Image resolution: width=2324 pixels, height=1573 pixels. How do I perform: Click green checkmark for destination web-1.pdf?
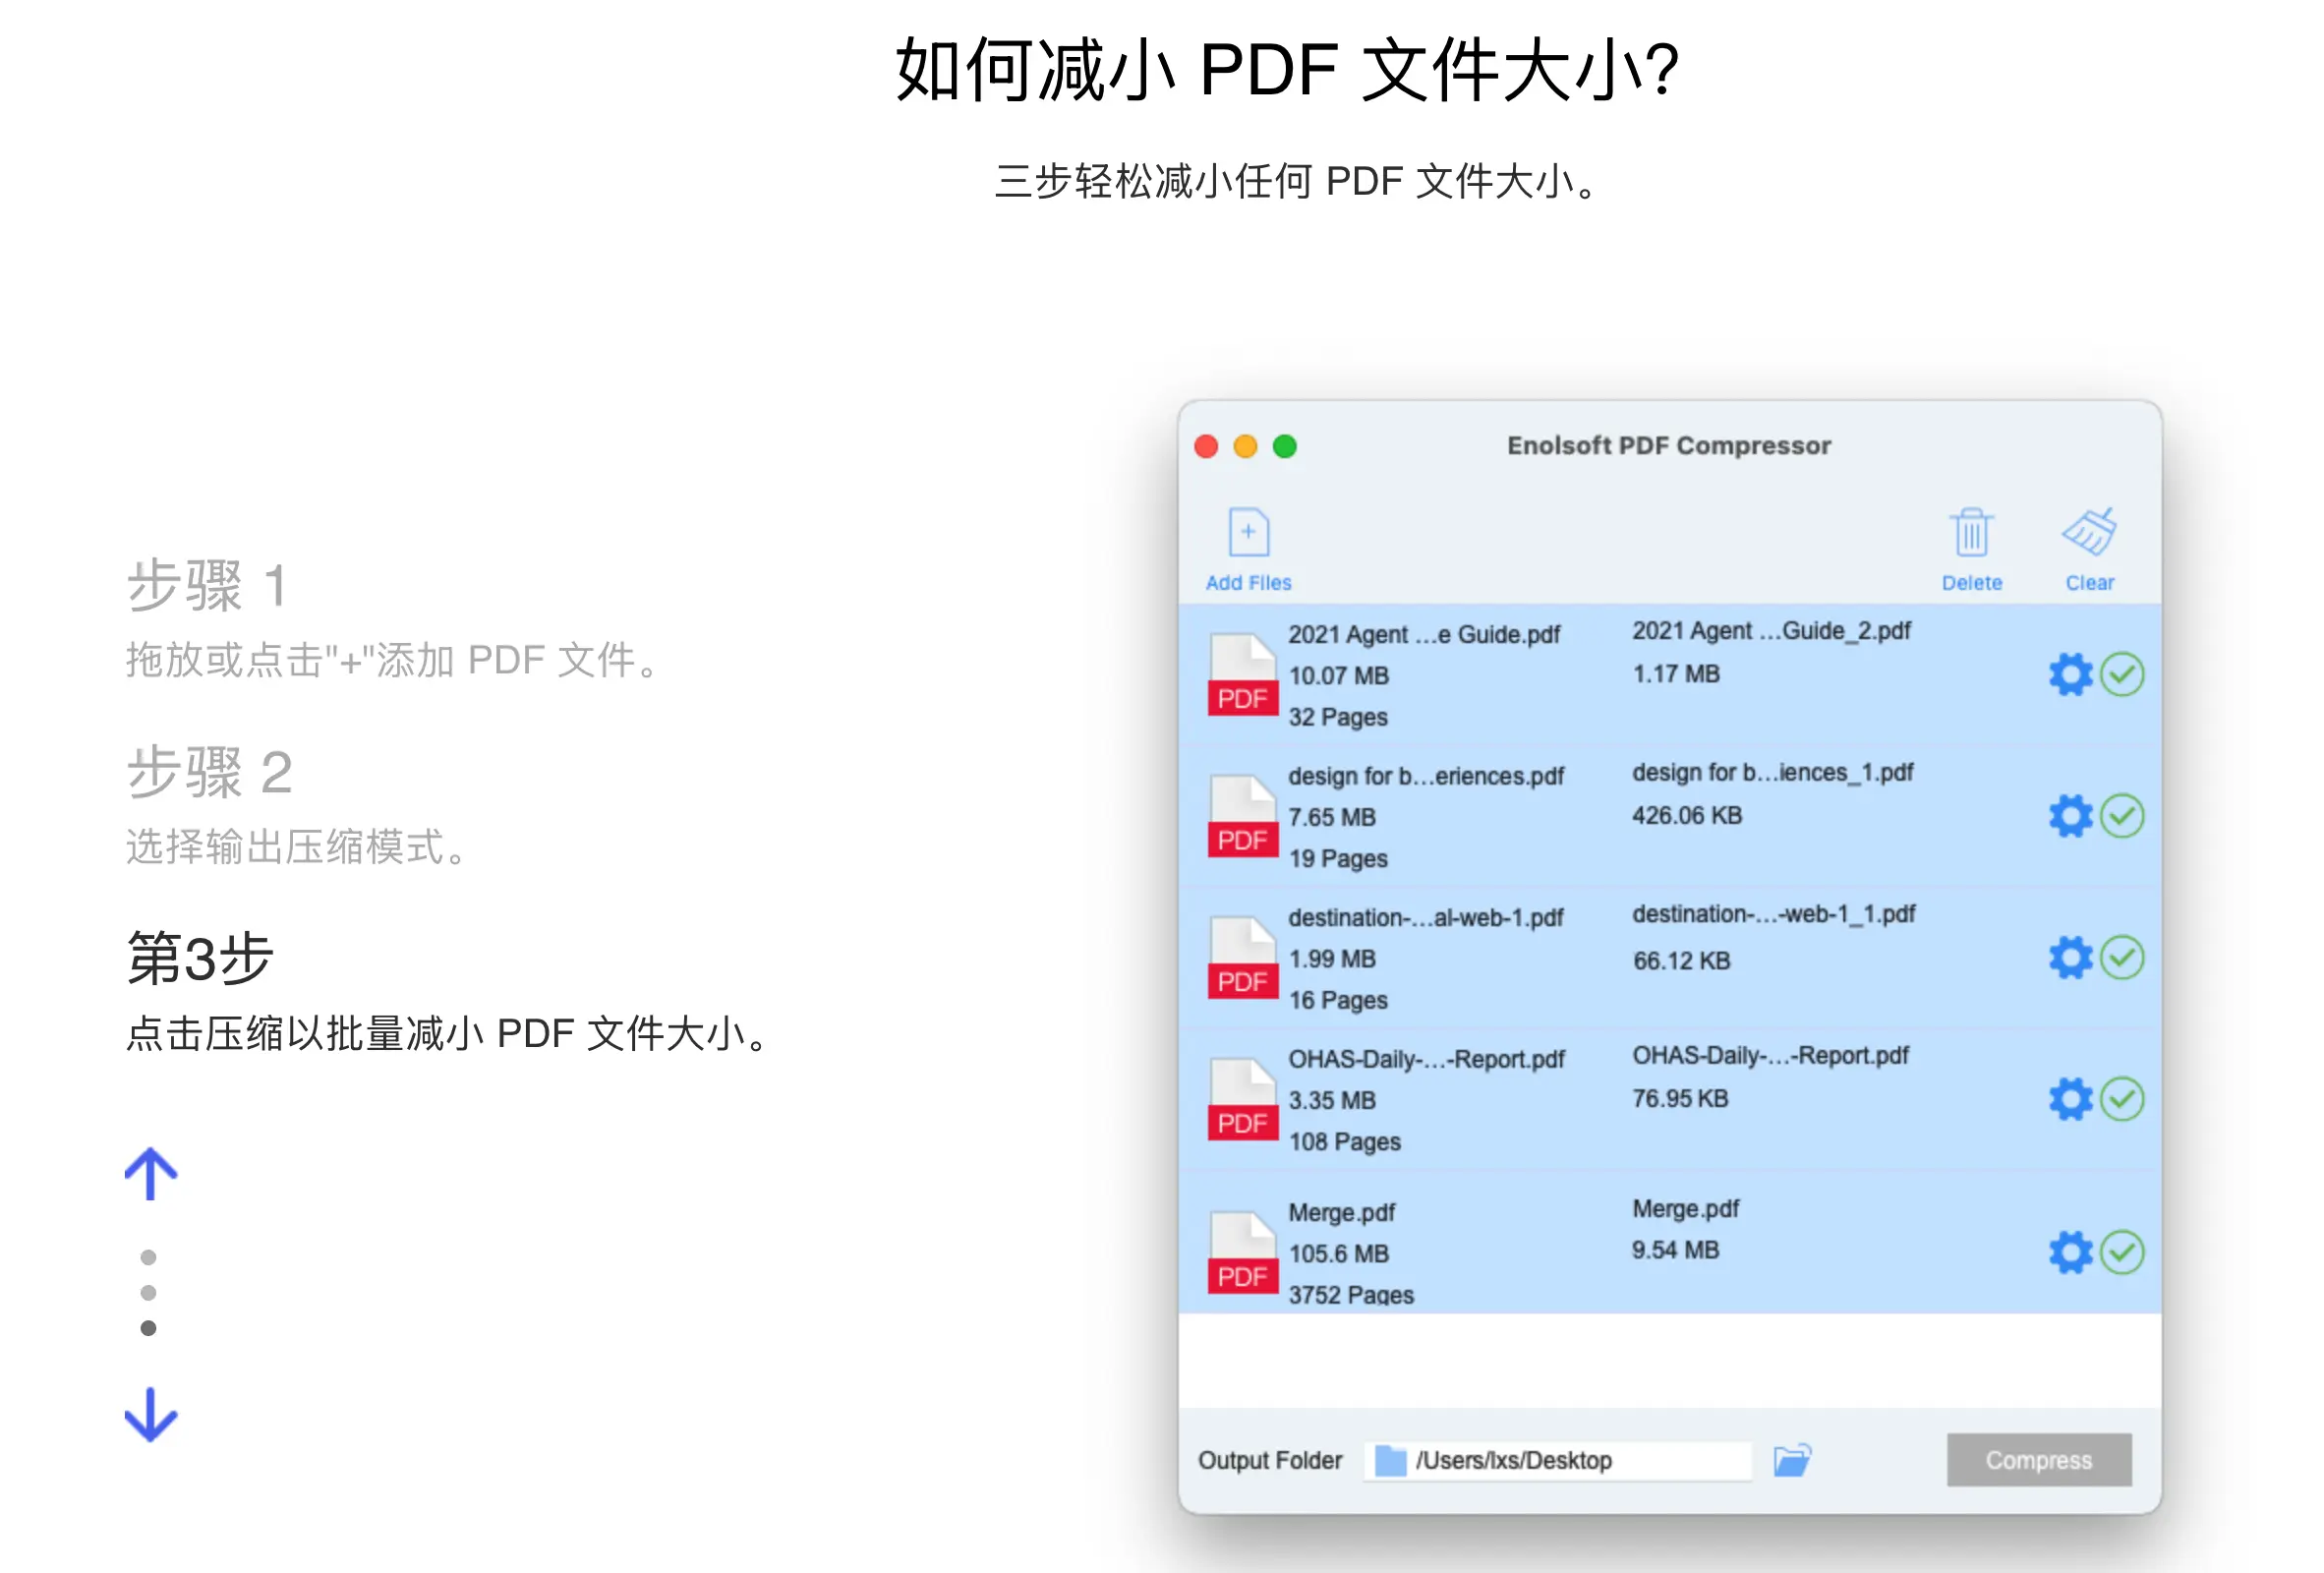pos(2122,958)
